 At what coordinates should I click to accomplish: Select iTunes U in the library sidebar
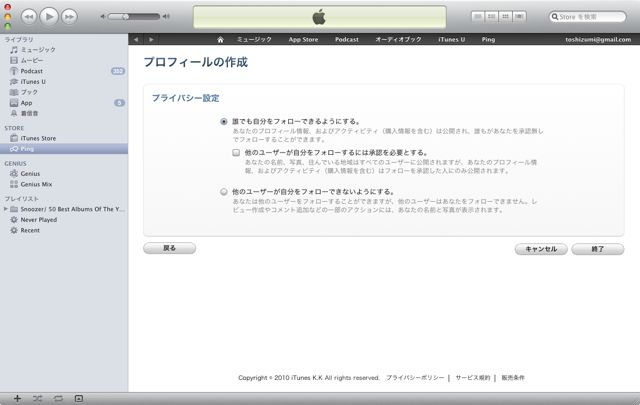[64, 82]
